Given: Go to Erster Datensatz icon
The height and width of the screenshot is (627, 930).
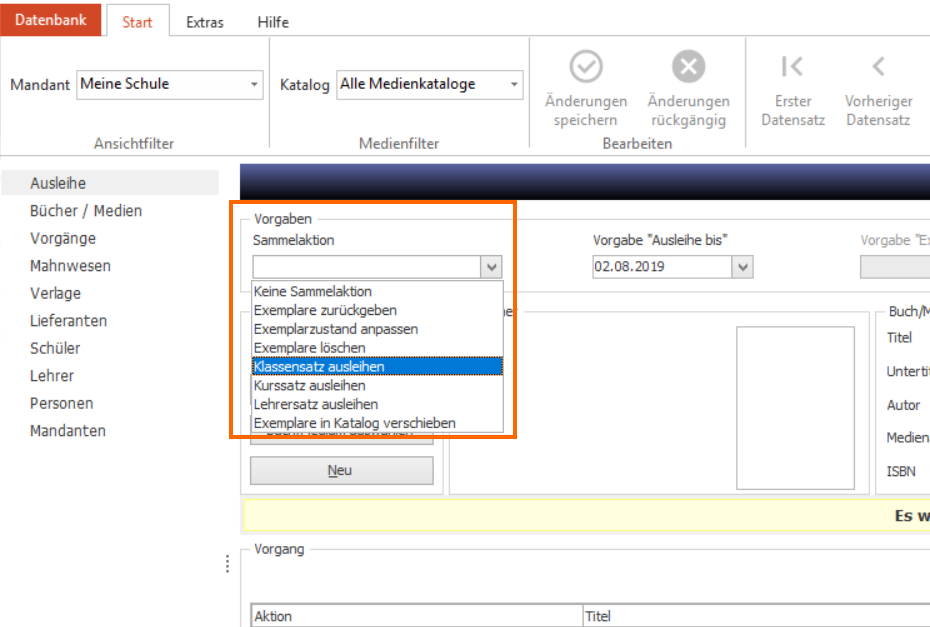Looking at the screenshot, I should click(792, 66).
